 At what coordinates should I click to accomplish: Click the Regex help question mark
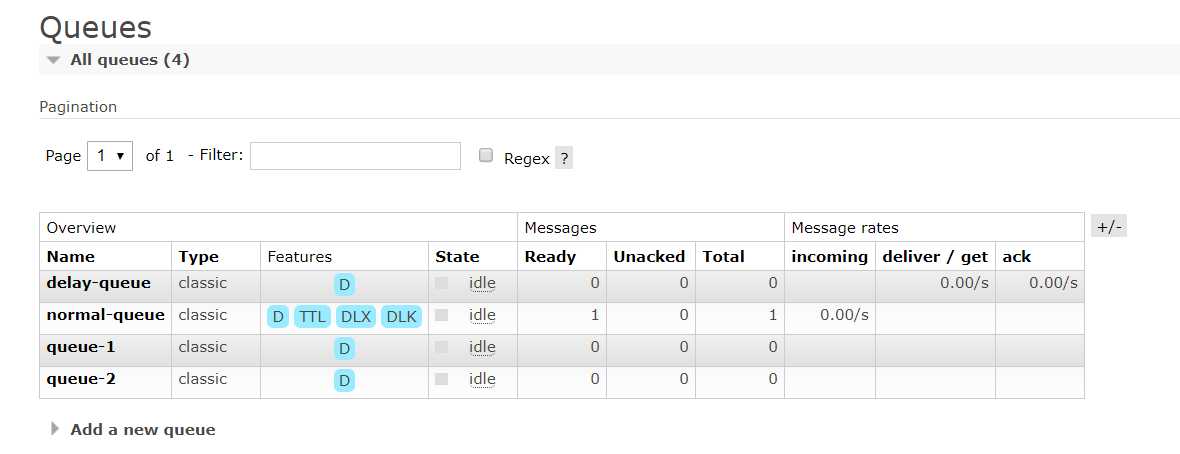[x=564, y=158]
